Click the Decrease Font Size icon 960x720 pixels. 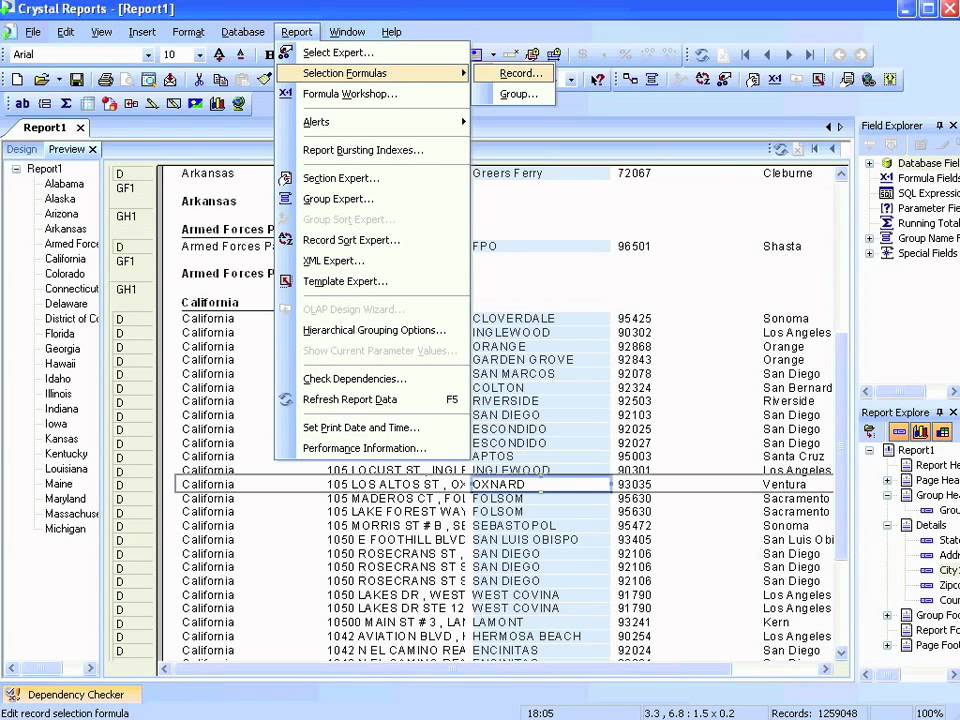pyautogui.click(x=241, y=55)
